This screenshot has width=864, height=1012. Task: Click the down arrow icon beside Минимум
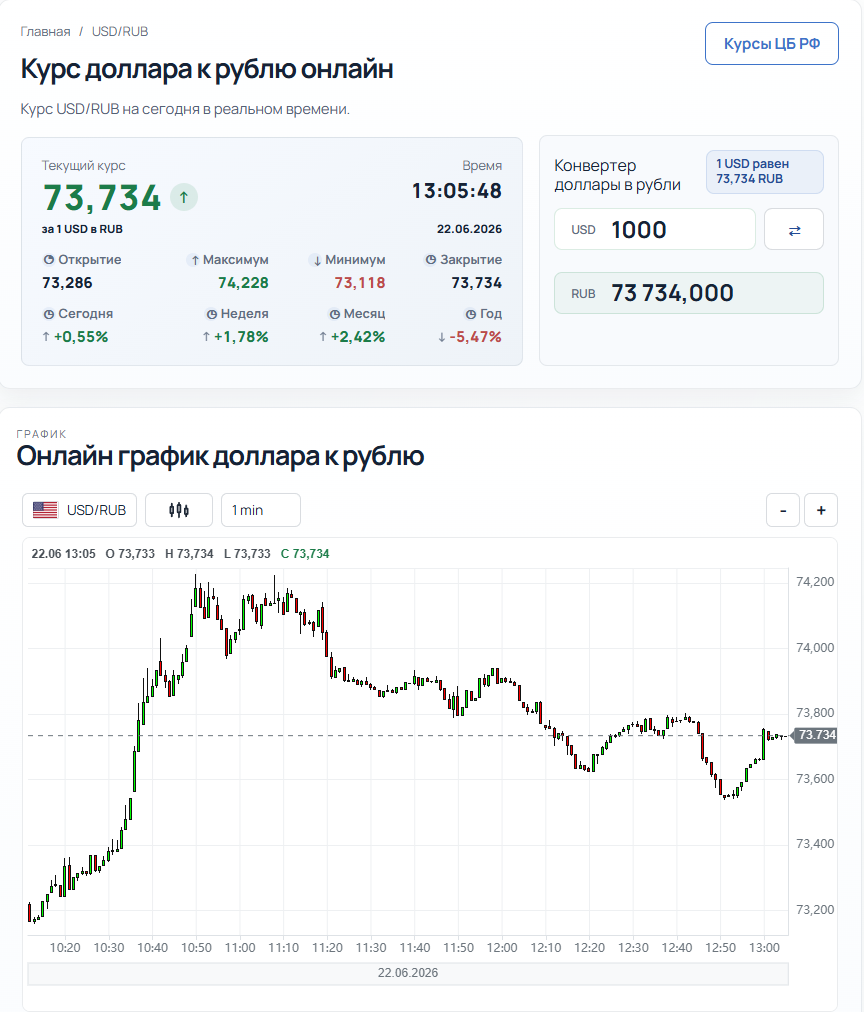[x=317, y=260]
